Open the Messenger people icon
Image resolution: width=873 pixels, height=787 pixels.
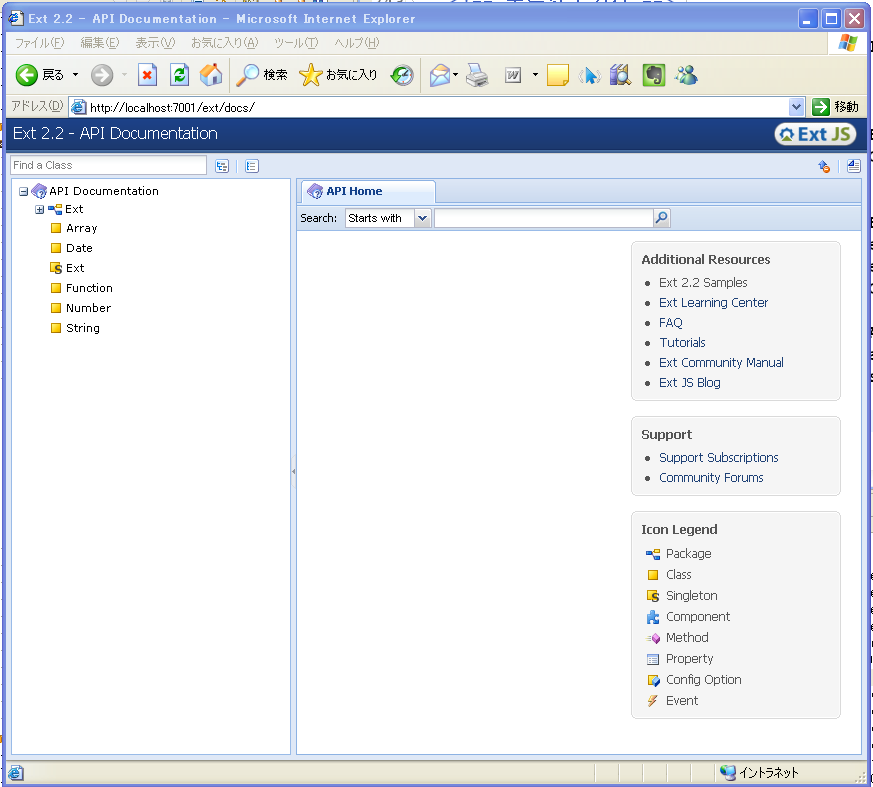coord(686,75)
